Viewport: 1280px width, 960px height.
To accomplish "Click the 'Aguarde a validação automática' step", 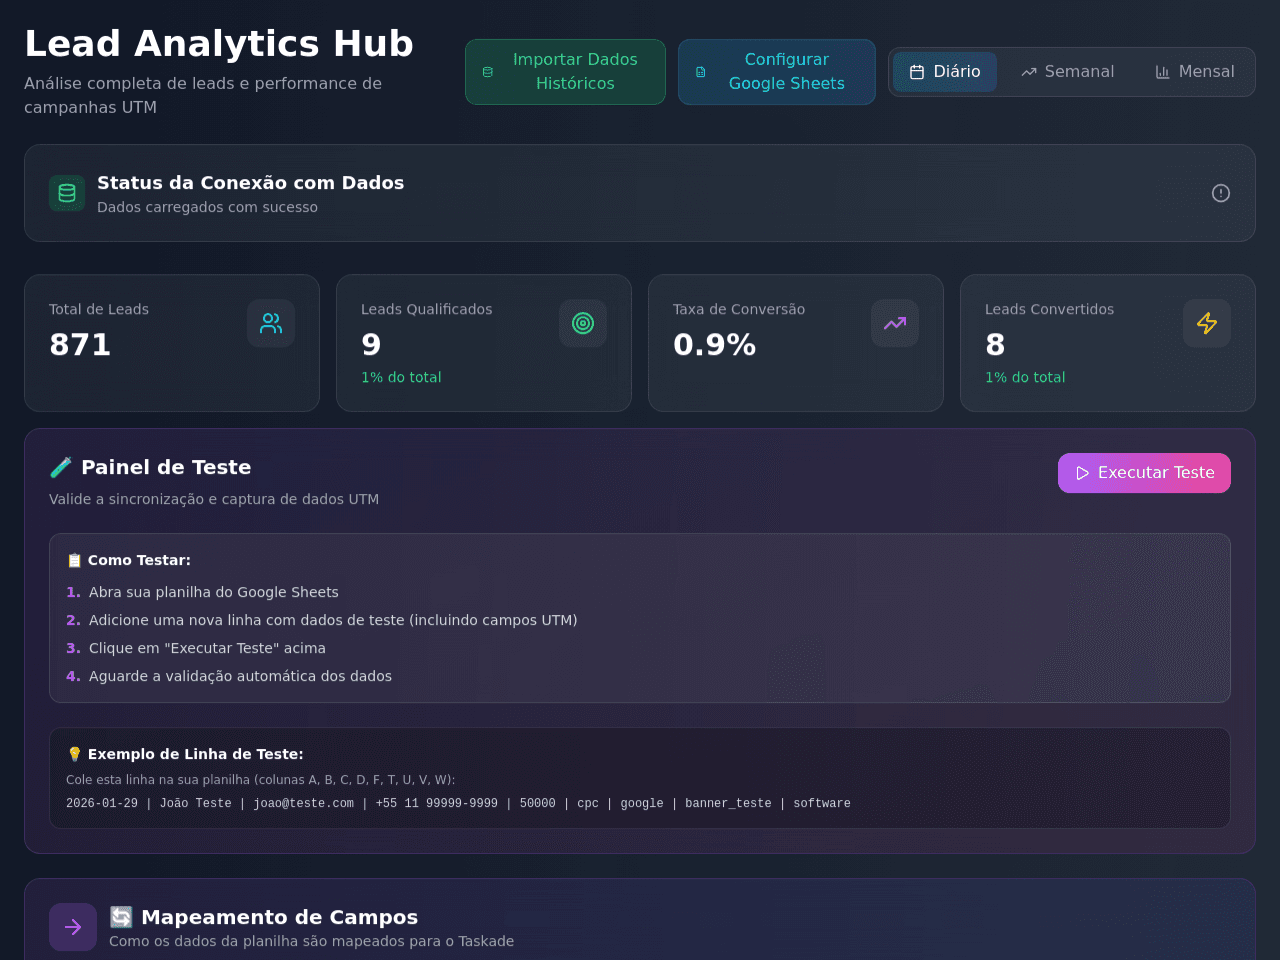I will click(x=240, y=676).
